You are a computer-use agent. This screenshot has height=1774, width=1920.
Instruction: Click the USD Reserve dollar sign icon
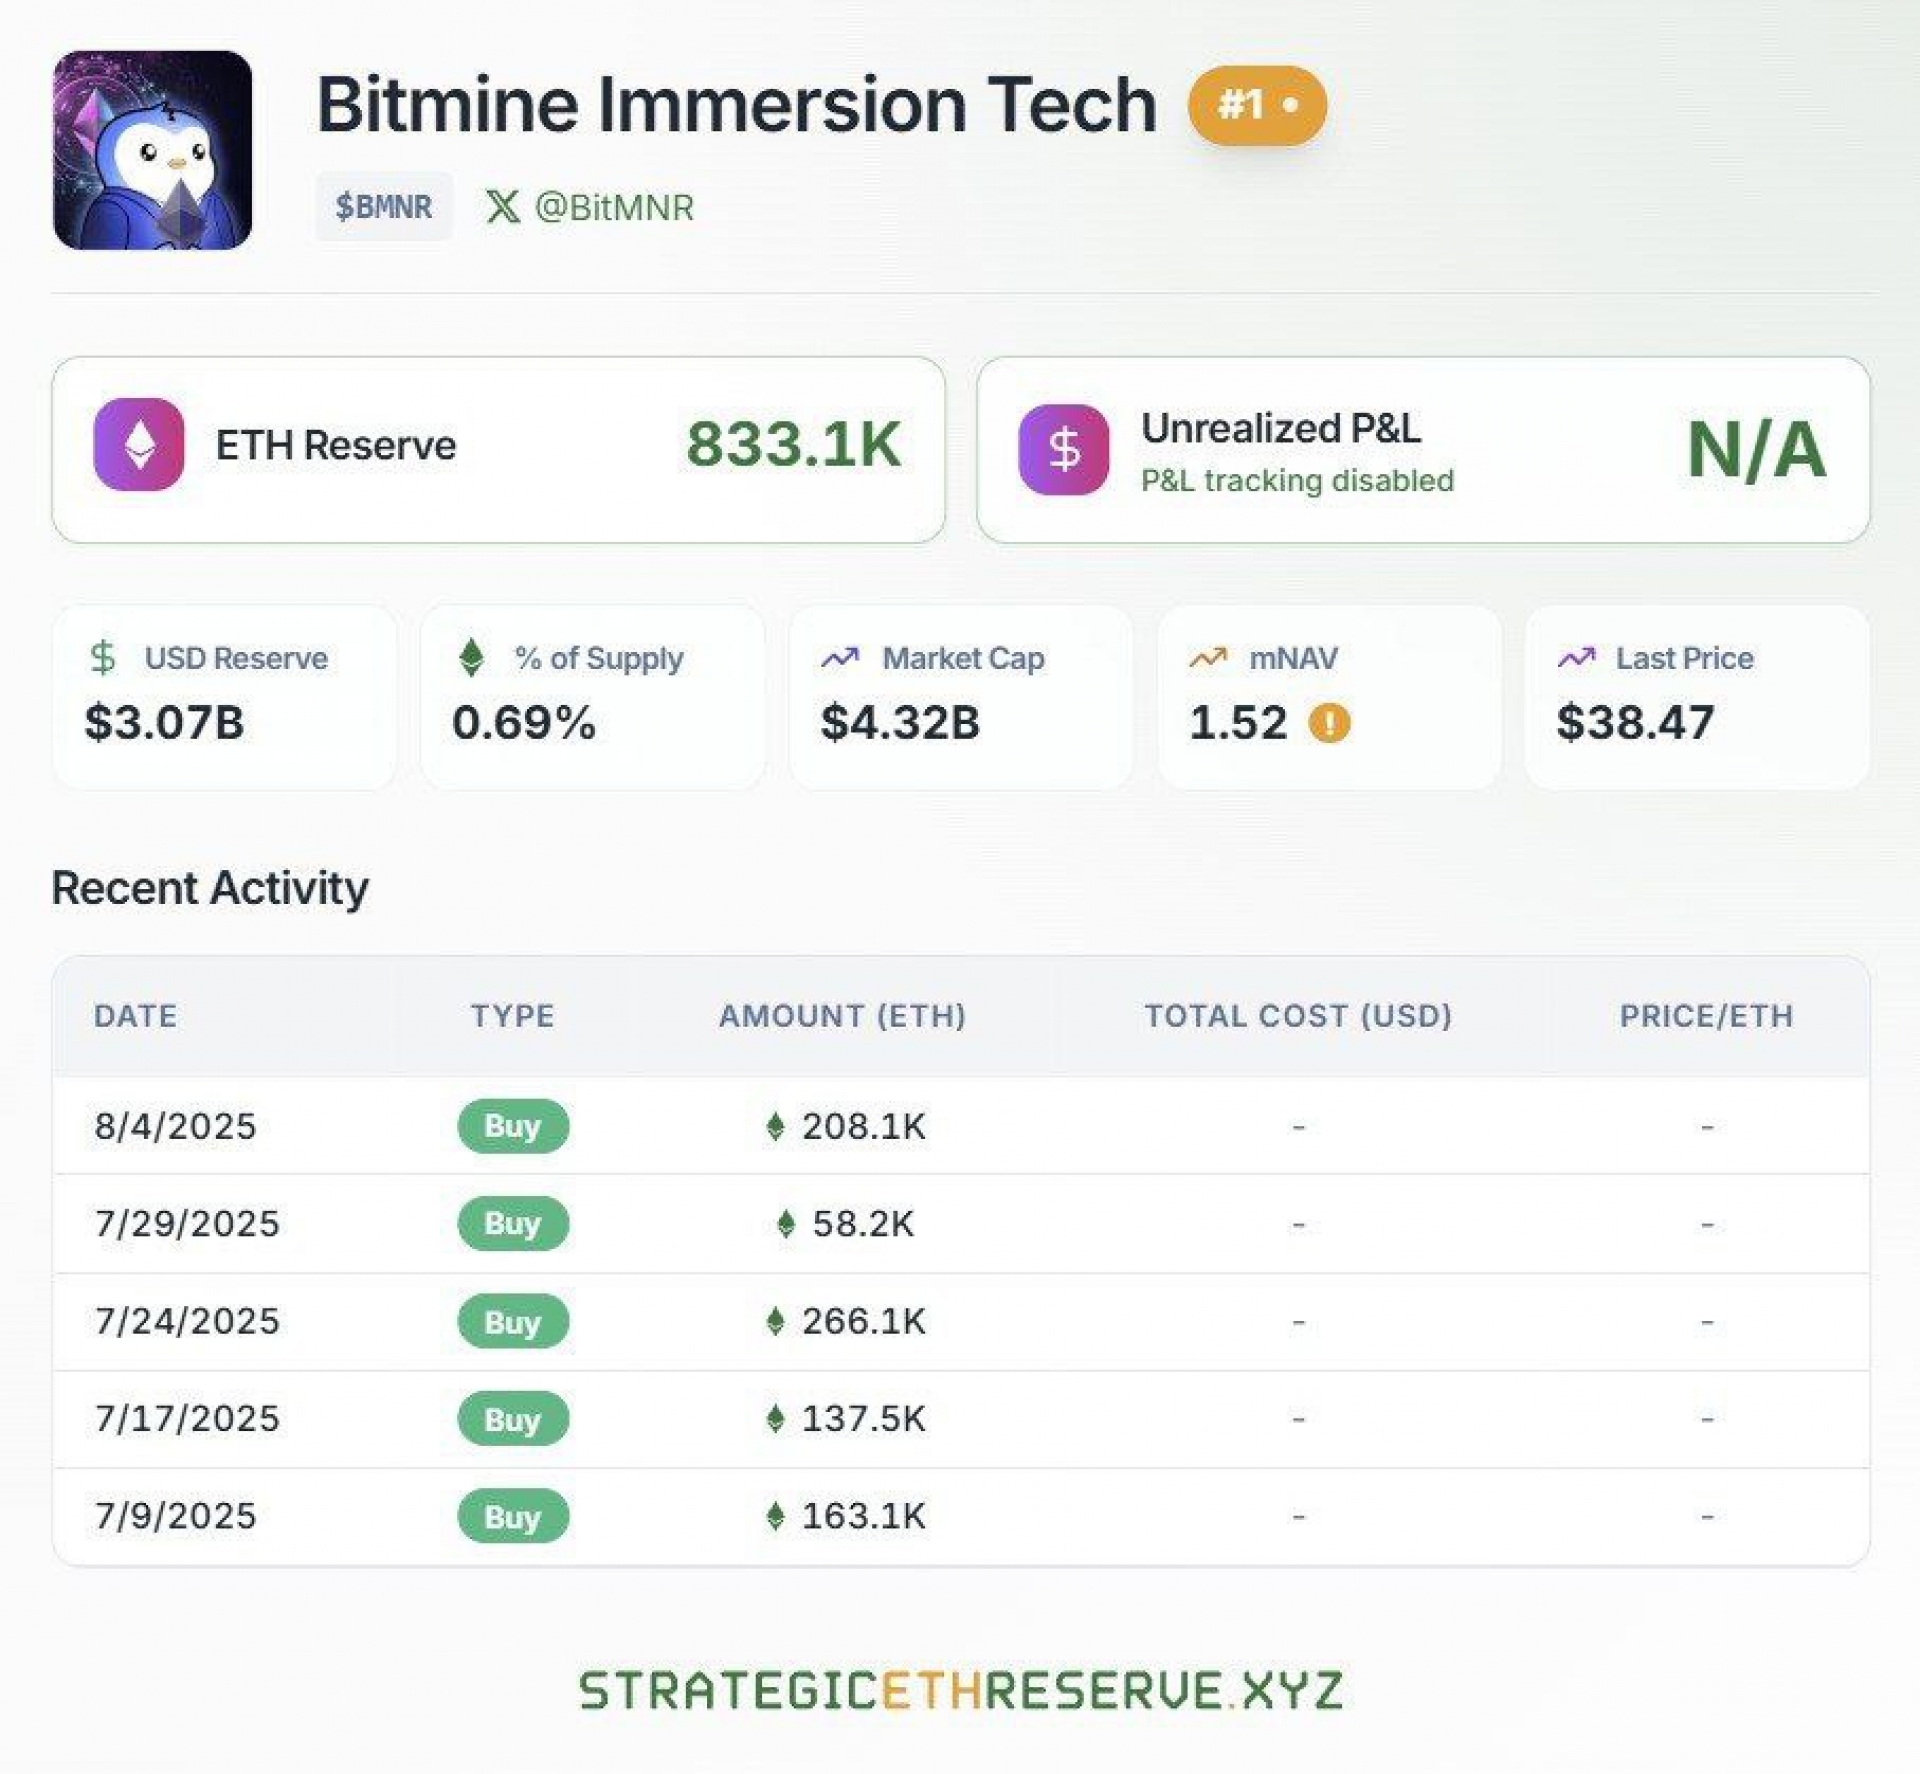click(x=103, y=658)
